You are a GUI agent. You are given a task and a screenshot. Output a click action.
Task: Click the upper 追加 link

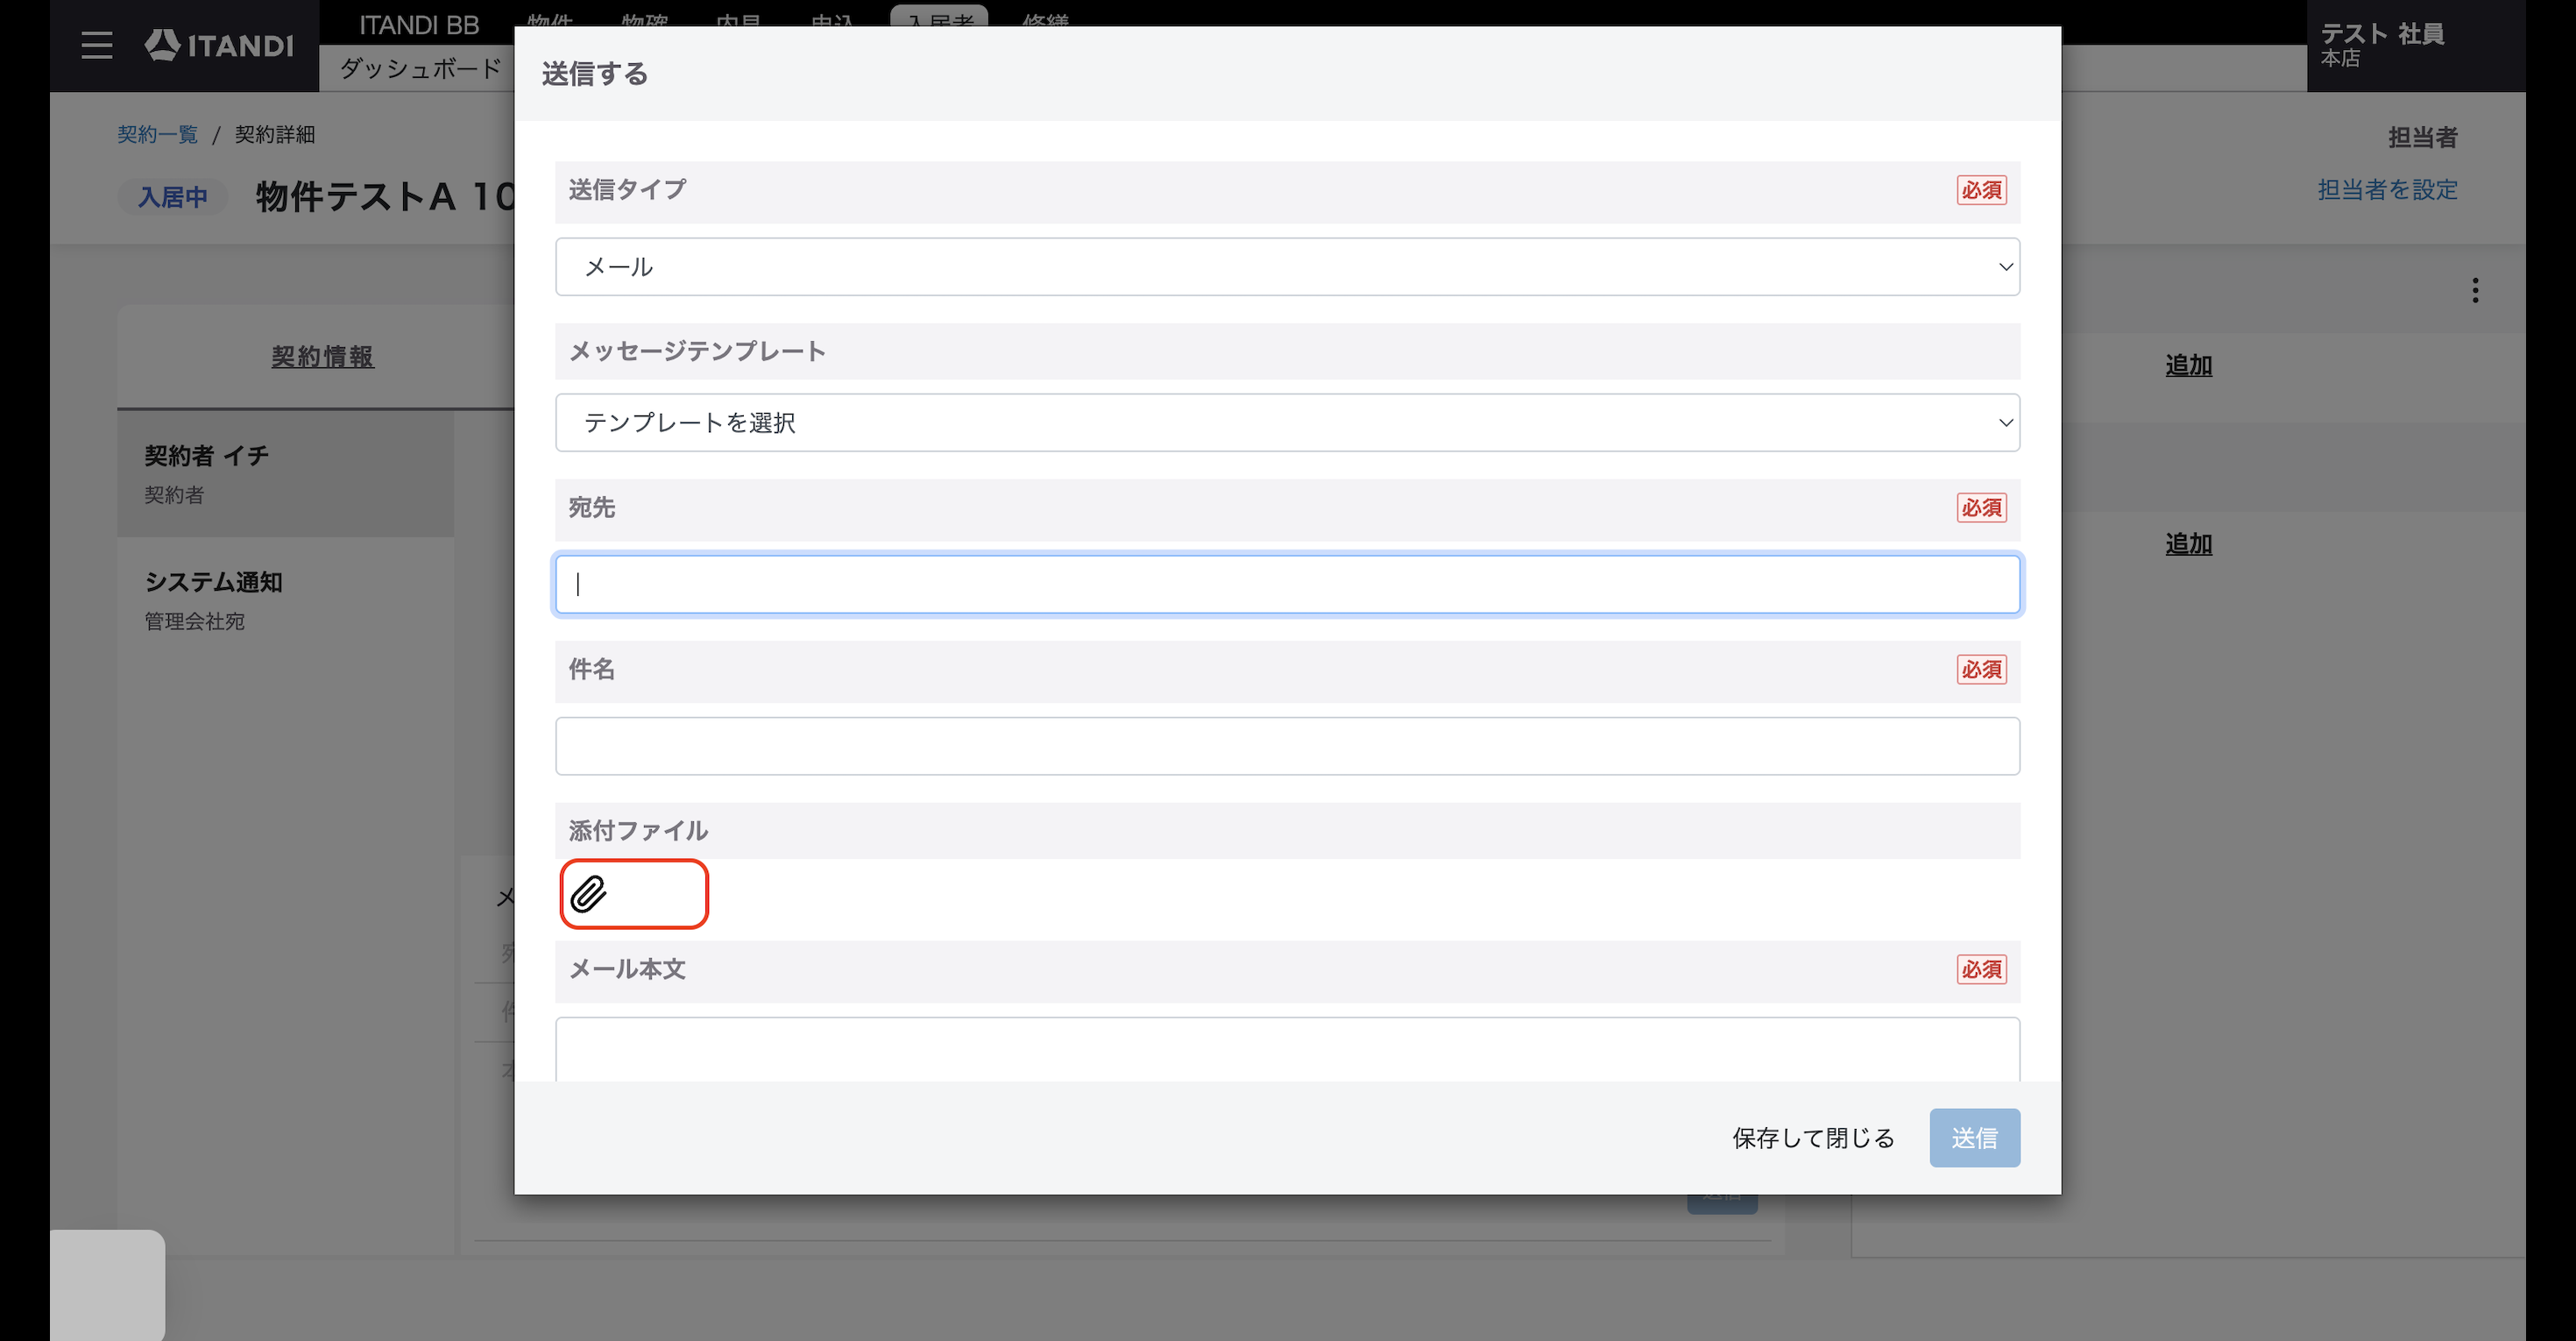2188,365
